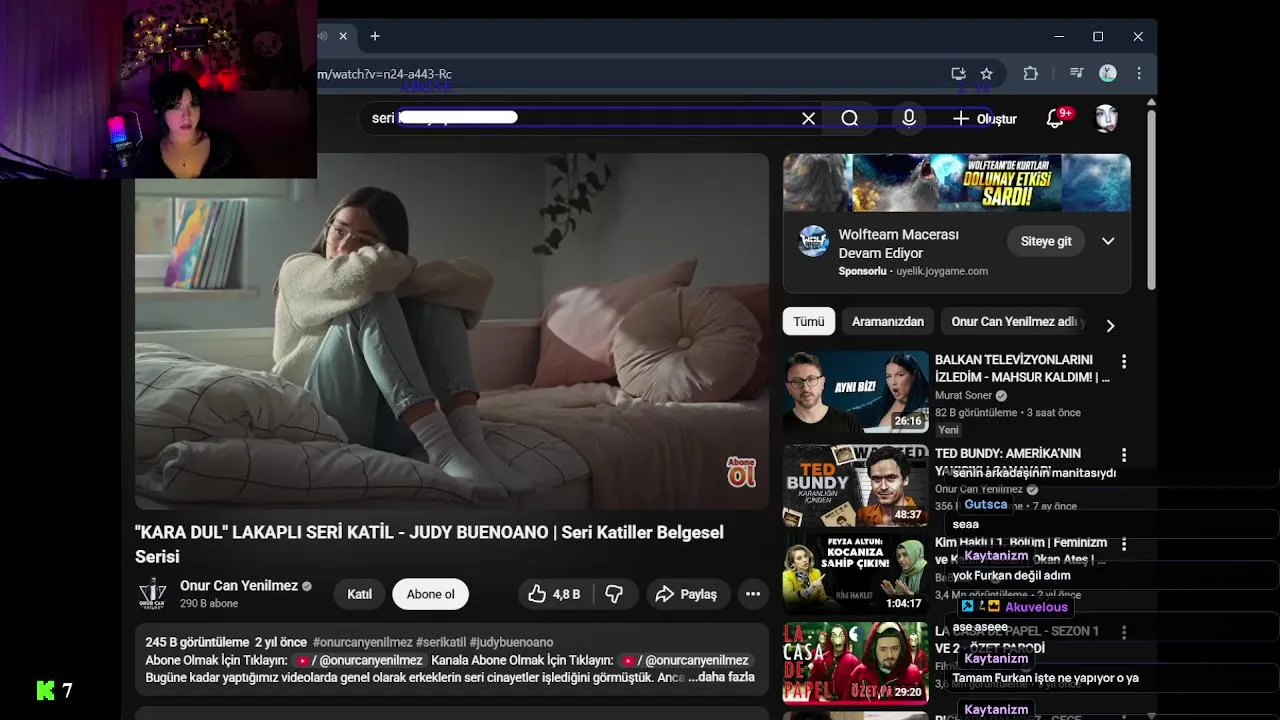Dislike the video with thumbs down

pos(614,594)
